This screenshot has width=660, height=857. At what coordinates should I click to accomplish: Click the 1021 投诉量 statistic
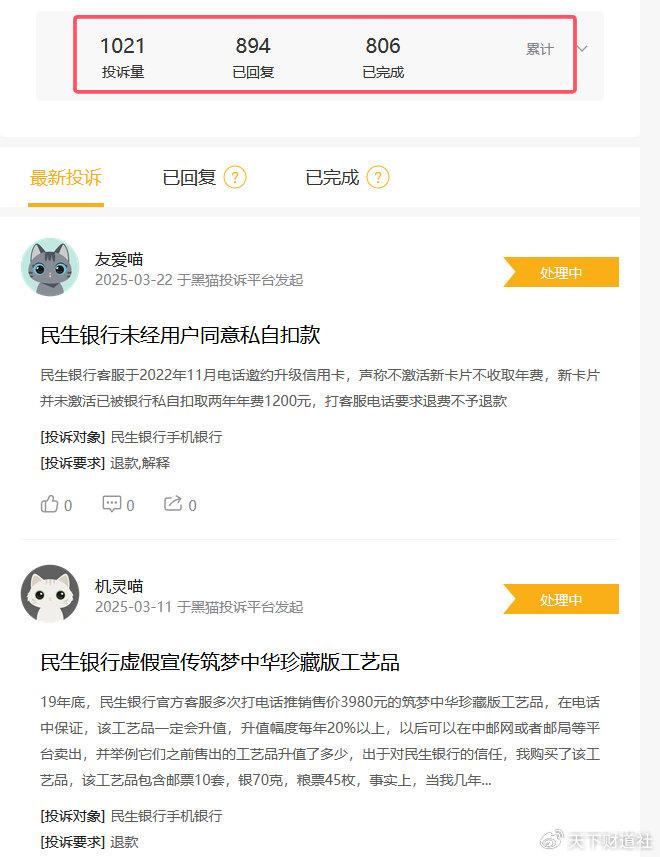point(123,57)
